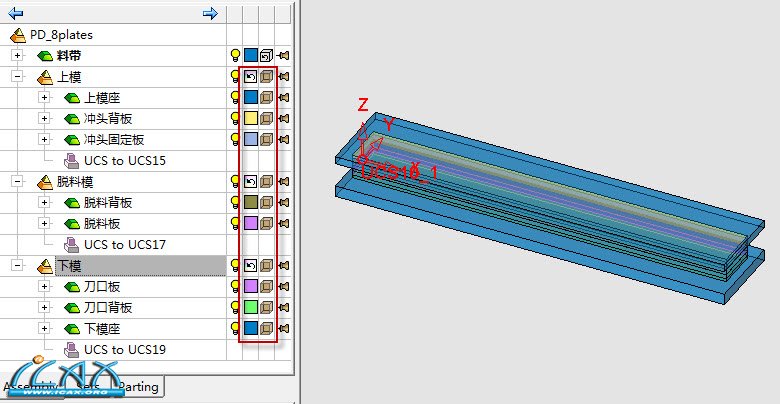Expand the 上模座 node
Screen dimensions: 780x404
coord(45,98)
